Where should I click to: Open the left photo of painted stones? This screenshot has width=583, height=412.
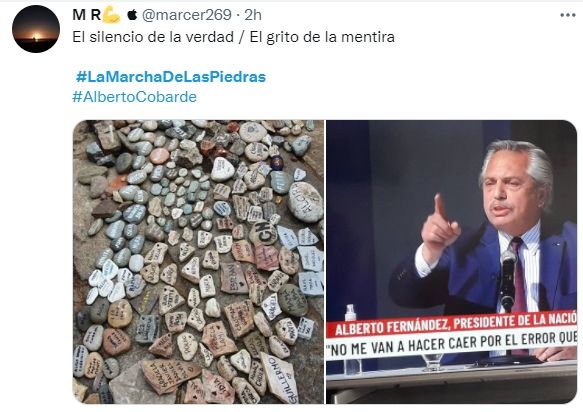[198, 262]
